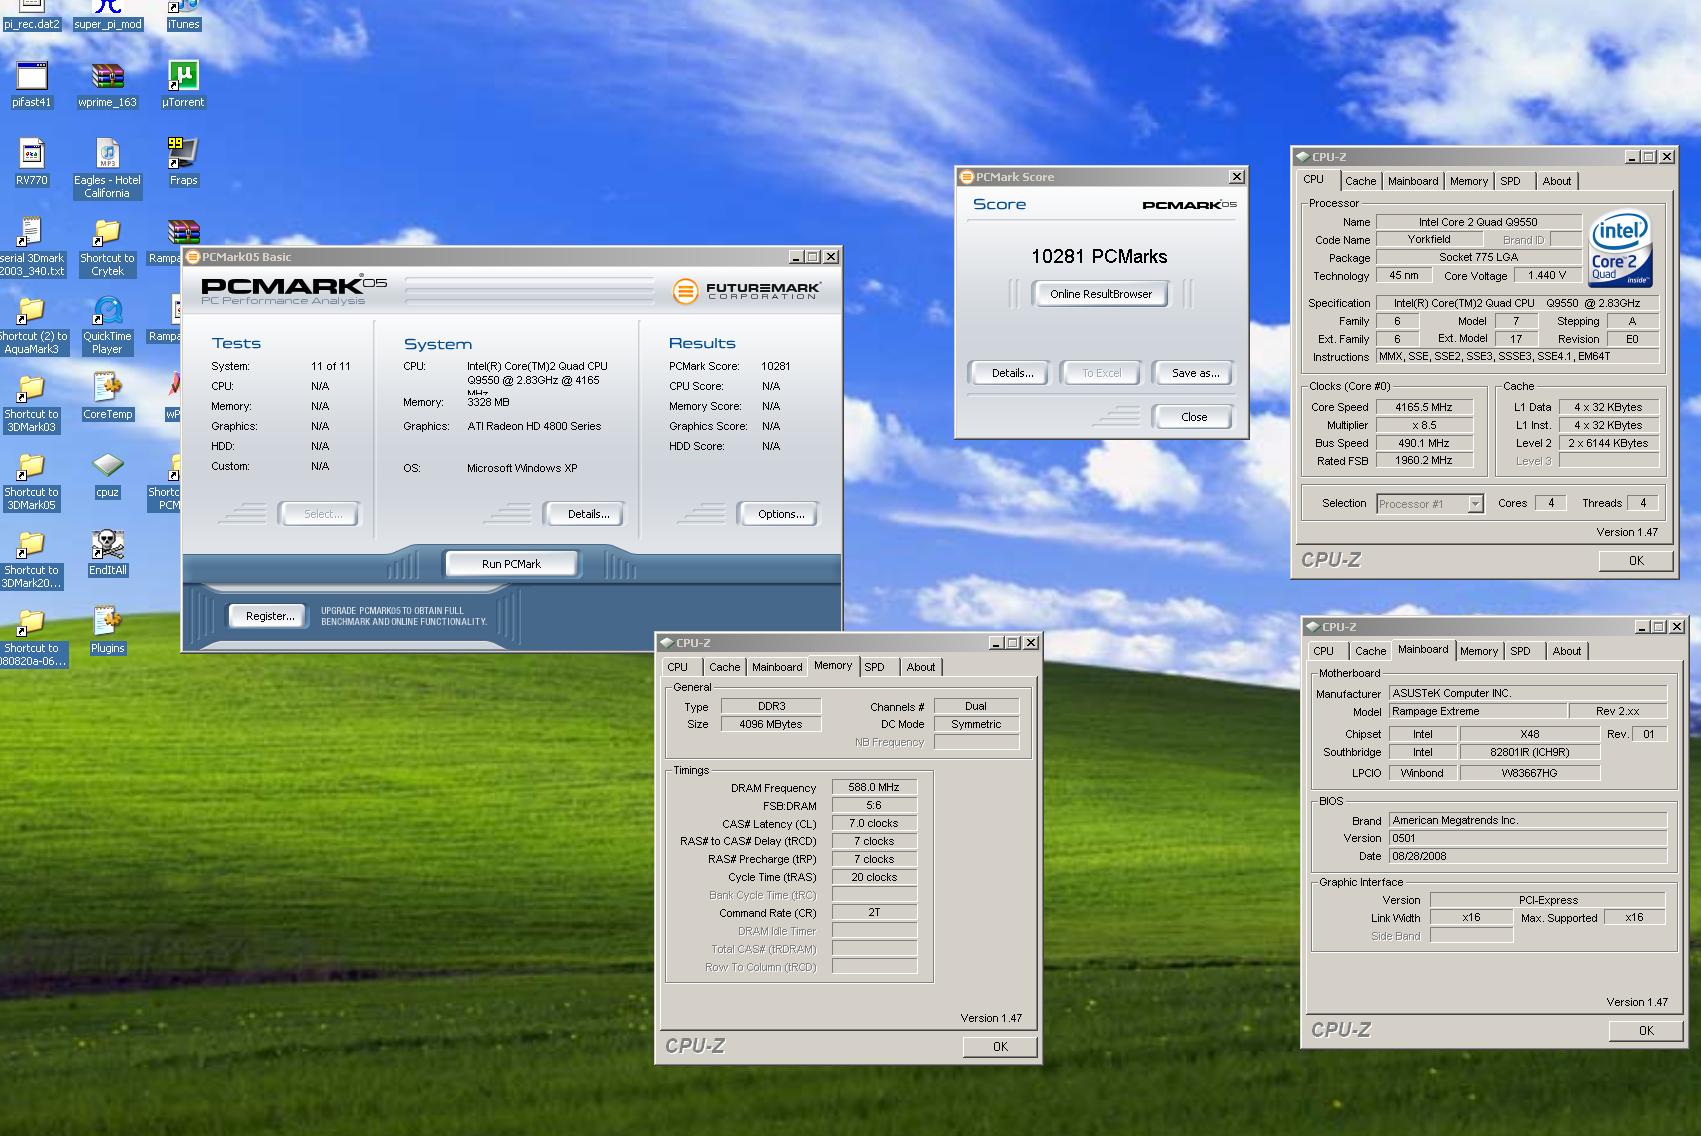Open the Shortcut to 3DMark20... folder

click(x=32, y=559)
